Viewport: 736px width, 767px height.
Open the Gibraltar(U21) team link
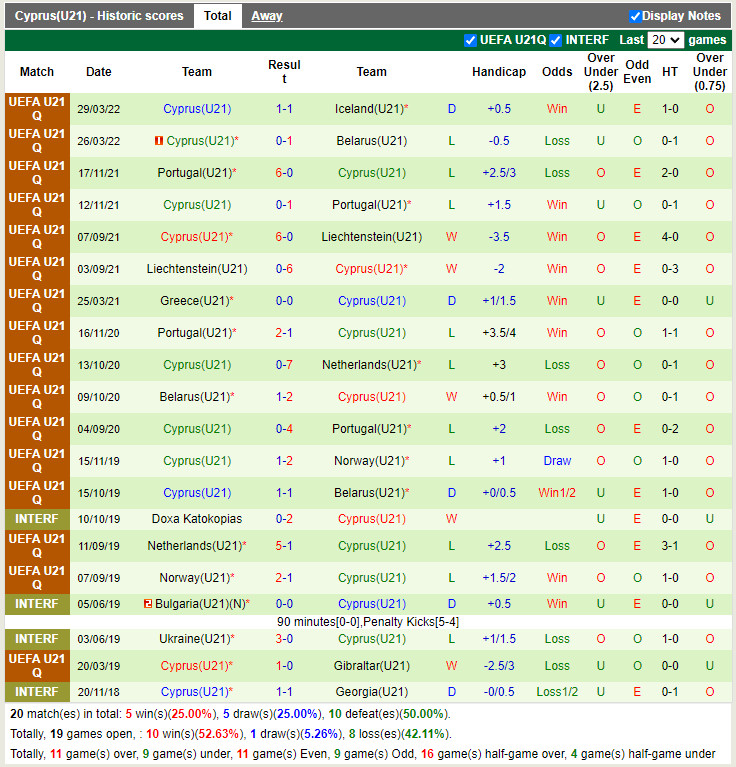click(x=371, y=666)
